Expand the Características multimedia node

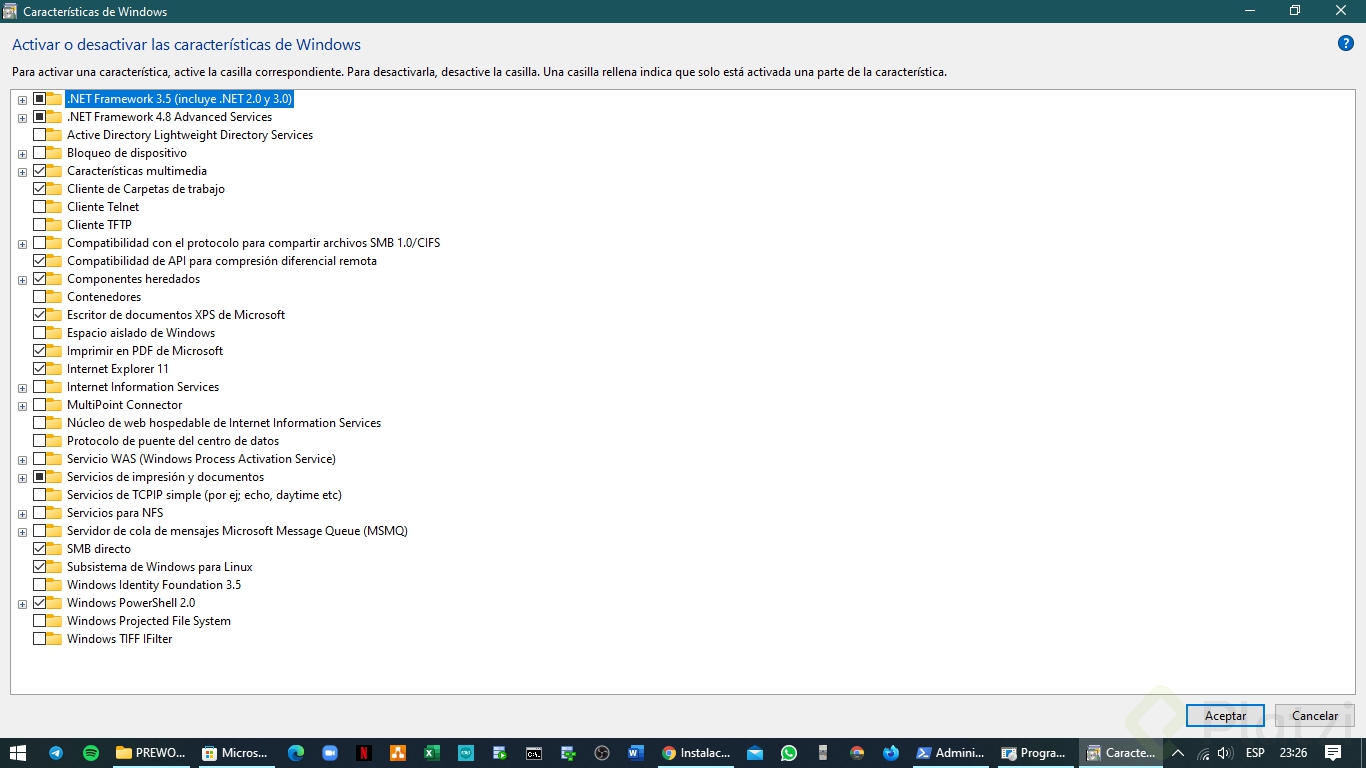22,172
